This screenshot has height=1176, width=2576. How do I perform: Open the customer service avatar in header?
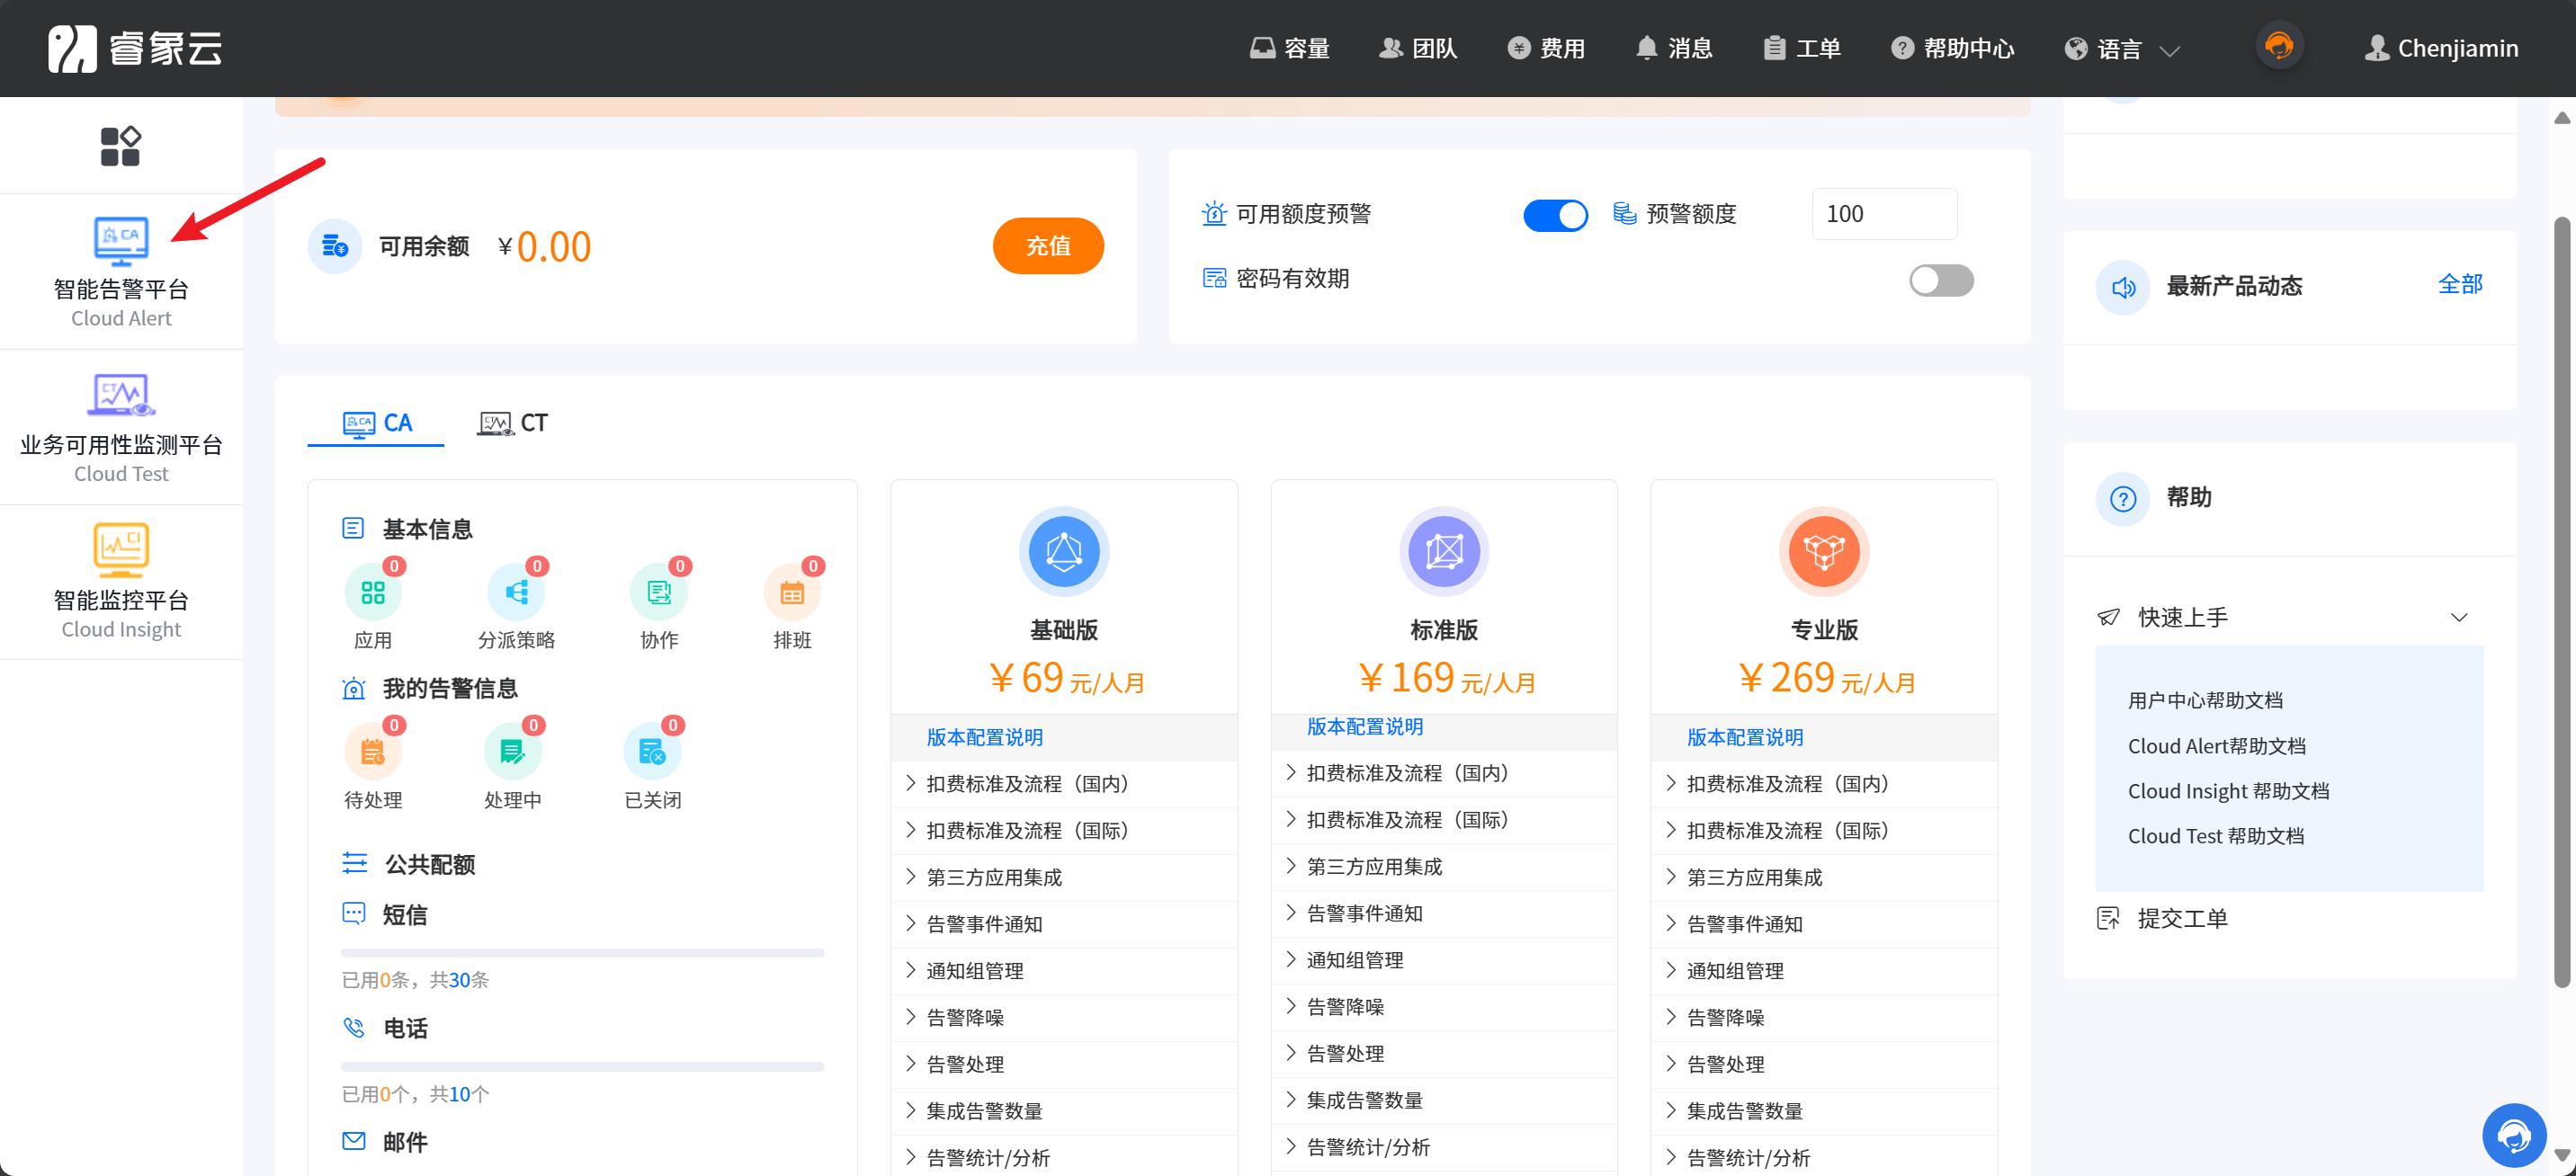[2279, 46]
